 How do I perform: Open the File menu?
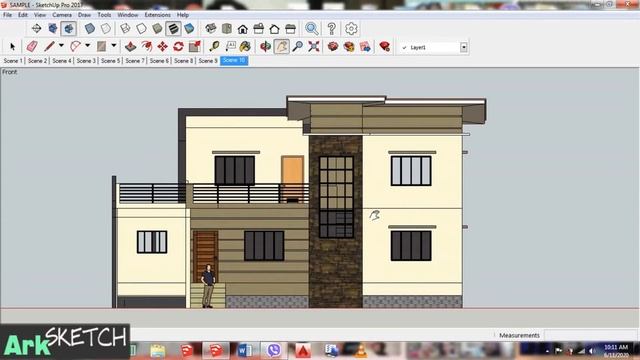pyautogui.click(x=7, y=15)
